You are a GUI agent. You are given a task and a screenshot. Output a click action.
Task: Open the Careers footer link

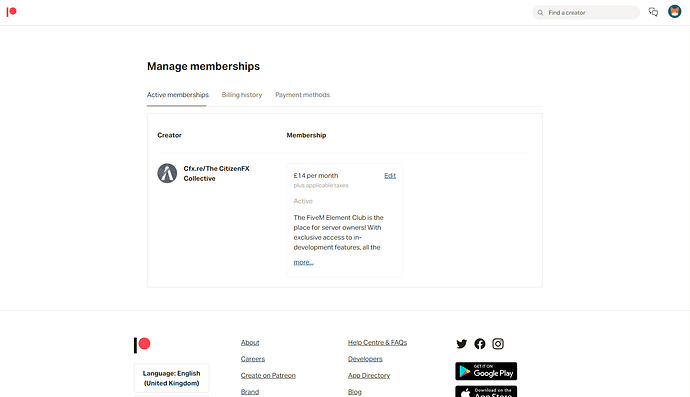click(x=253, y=359)
